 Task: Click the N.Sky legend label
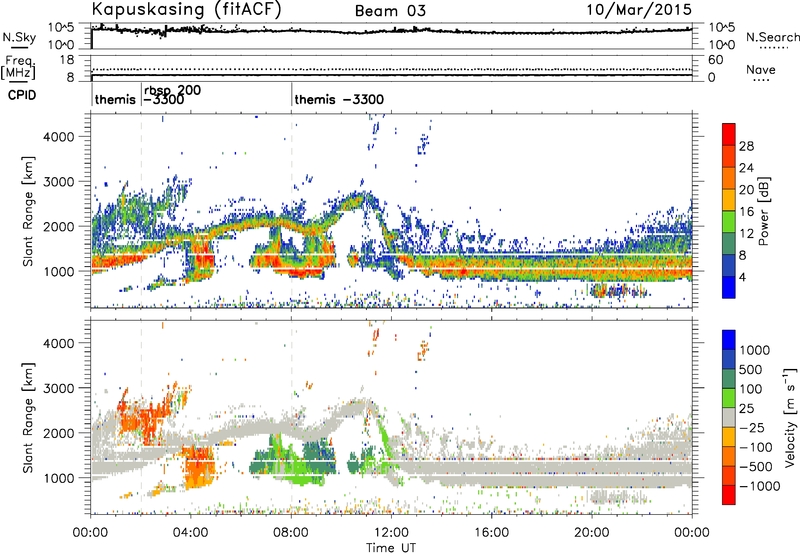click(x=19, y=37)
